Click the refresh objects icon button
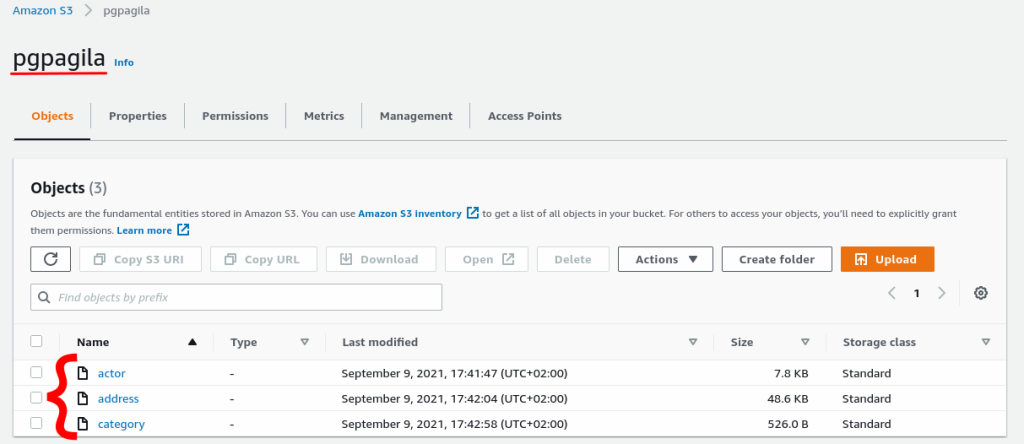This screenshot has height=444, width=1024. (50, 259)
